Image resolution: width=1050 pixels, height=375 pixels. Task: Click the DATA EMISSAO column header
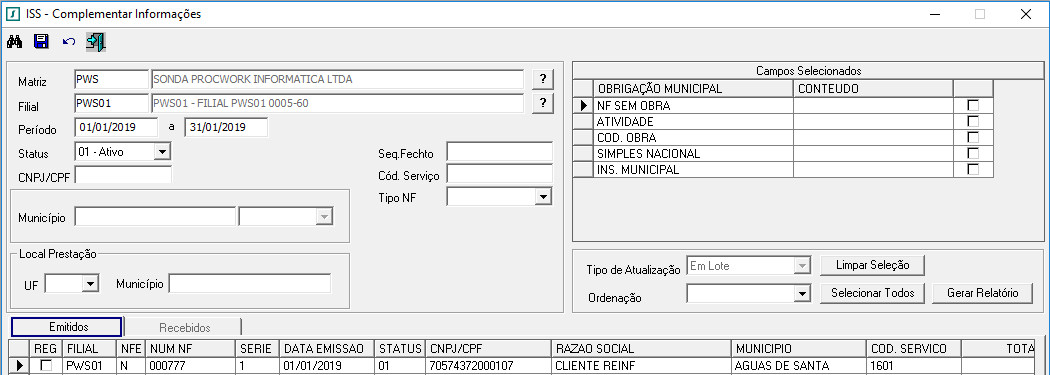pyautogui.click(x=328, y=349)
